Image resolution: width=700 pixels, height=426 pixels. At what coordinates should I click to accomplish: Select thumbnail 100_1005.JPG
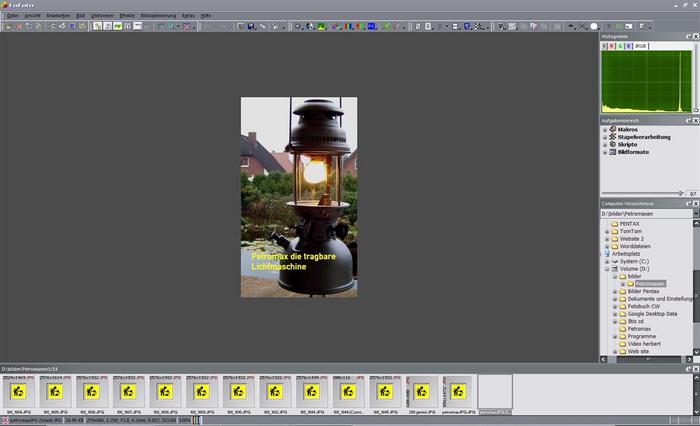55,395
